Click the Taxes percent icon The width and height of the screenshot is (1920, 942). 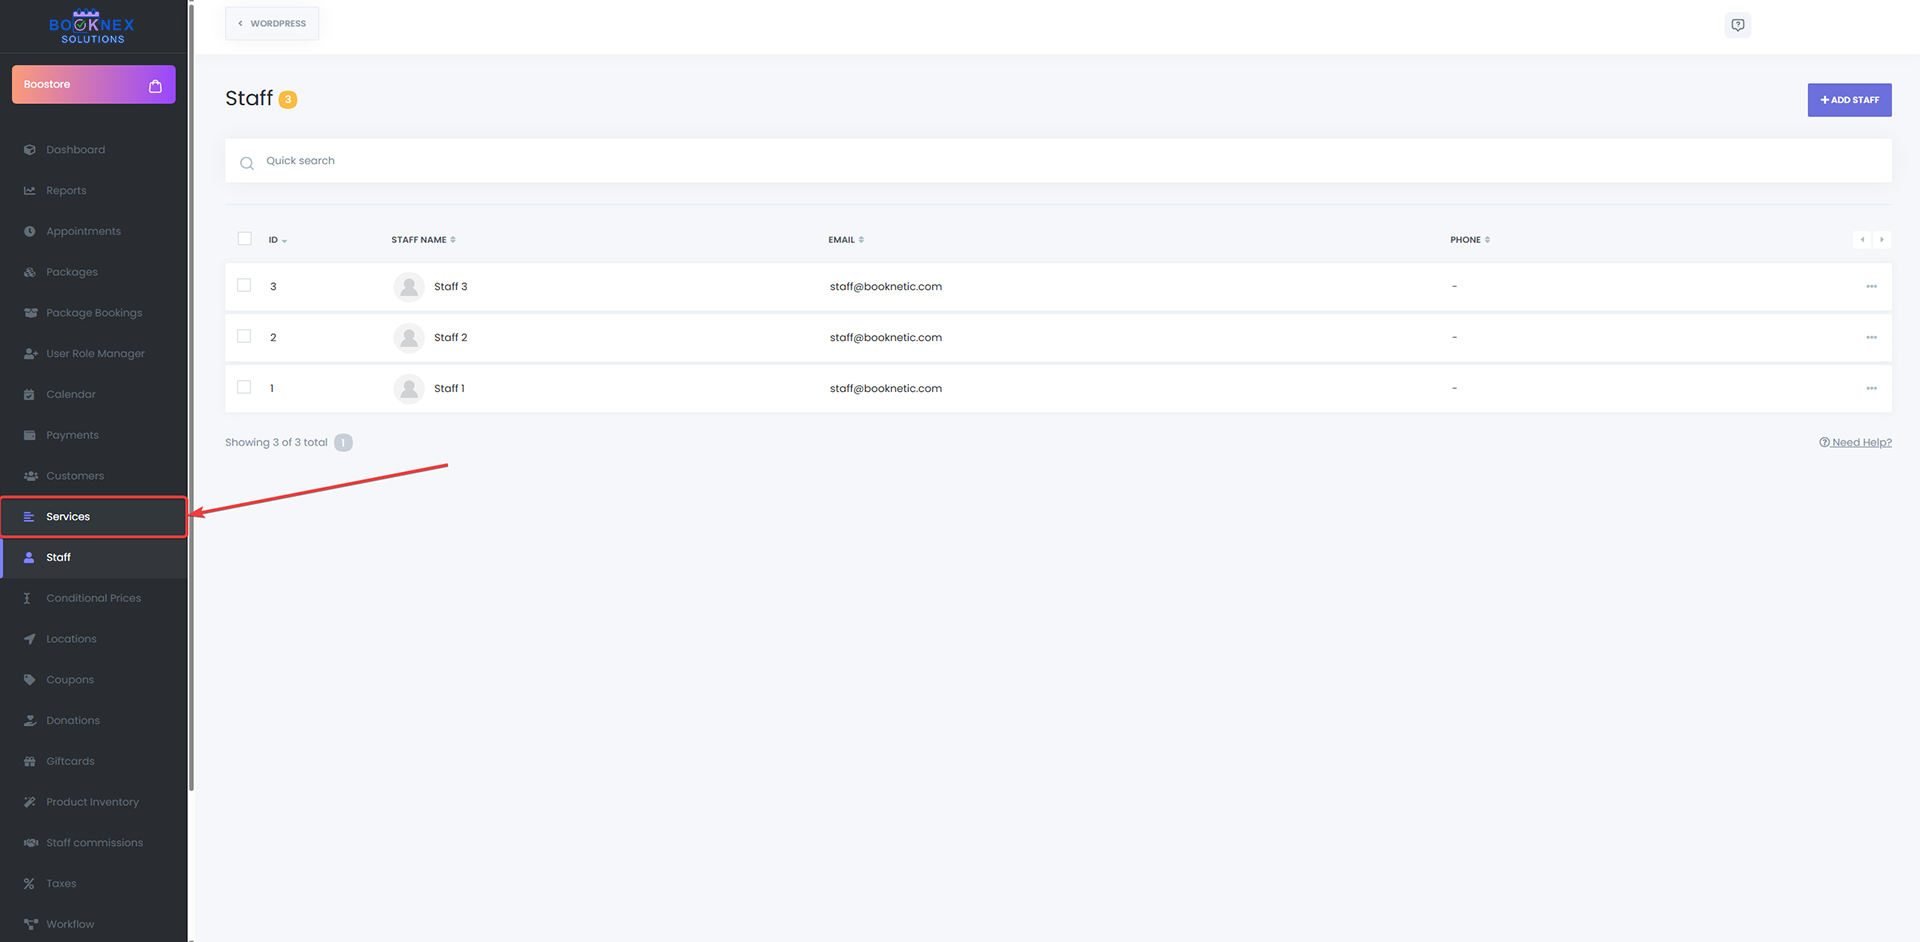(30, 884)
